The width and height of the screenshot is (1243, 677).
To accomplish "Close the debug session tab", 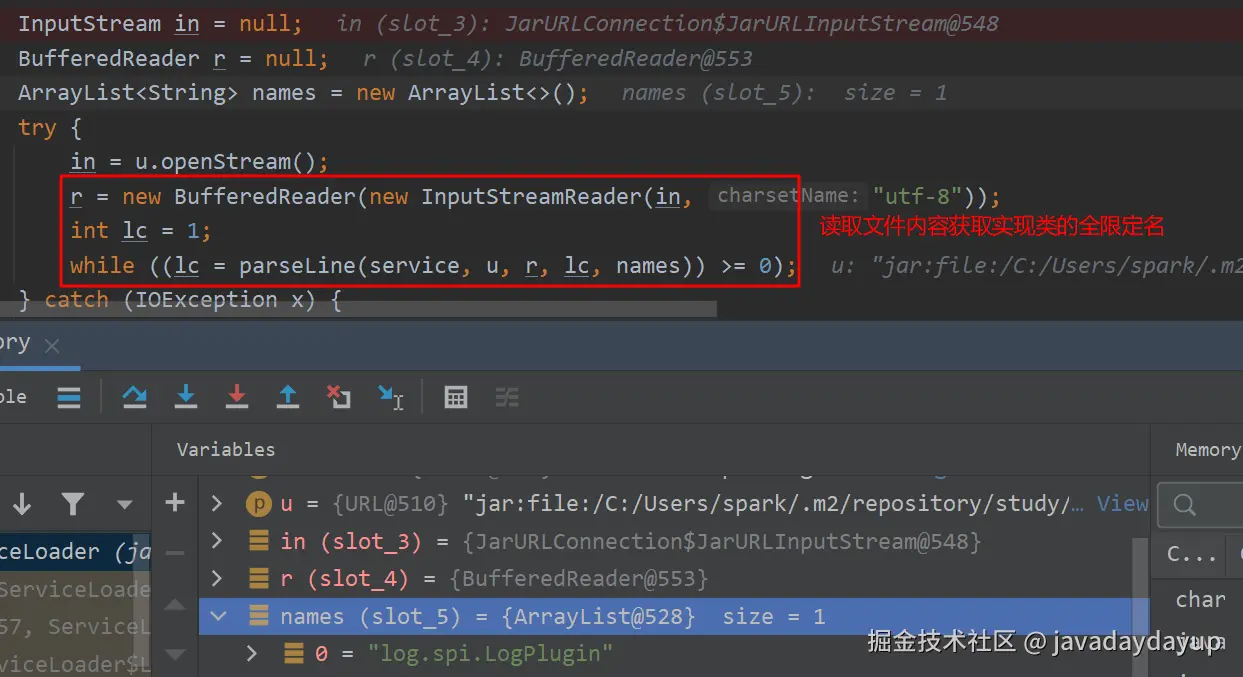I will [52, 346].
